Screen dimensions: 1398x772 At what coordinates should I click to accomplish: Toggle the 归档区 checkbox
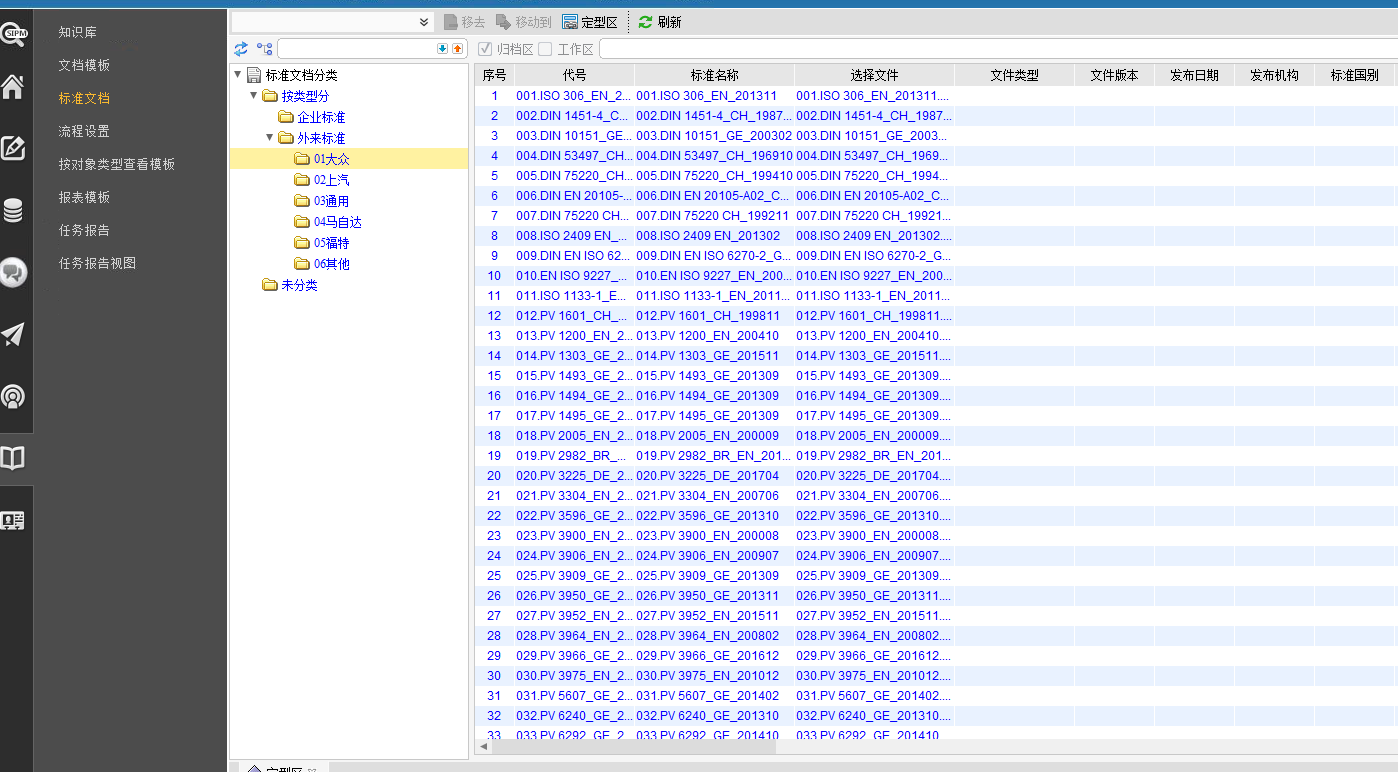(x=485, y=49)
